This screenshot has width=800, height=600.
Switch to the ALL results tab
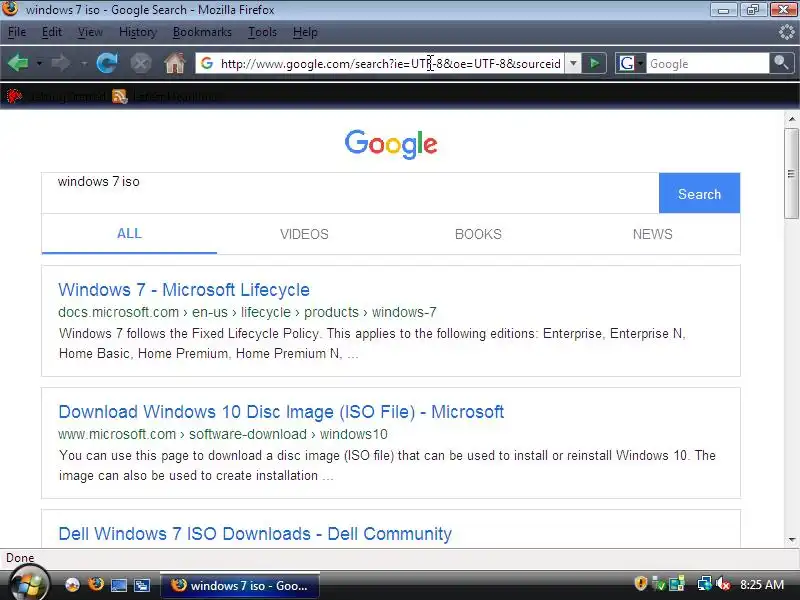point(129,234)
